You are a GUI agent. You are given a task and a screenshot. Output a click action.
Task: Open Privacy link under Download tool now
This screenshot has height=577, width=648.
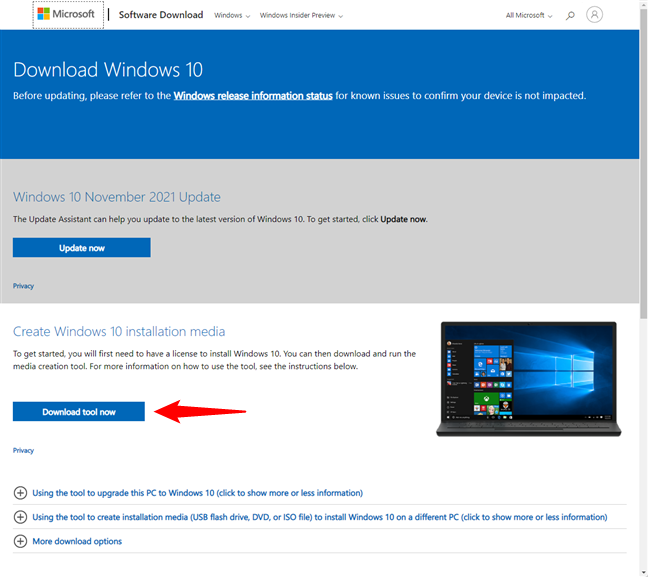tap(23, 451)
